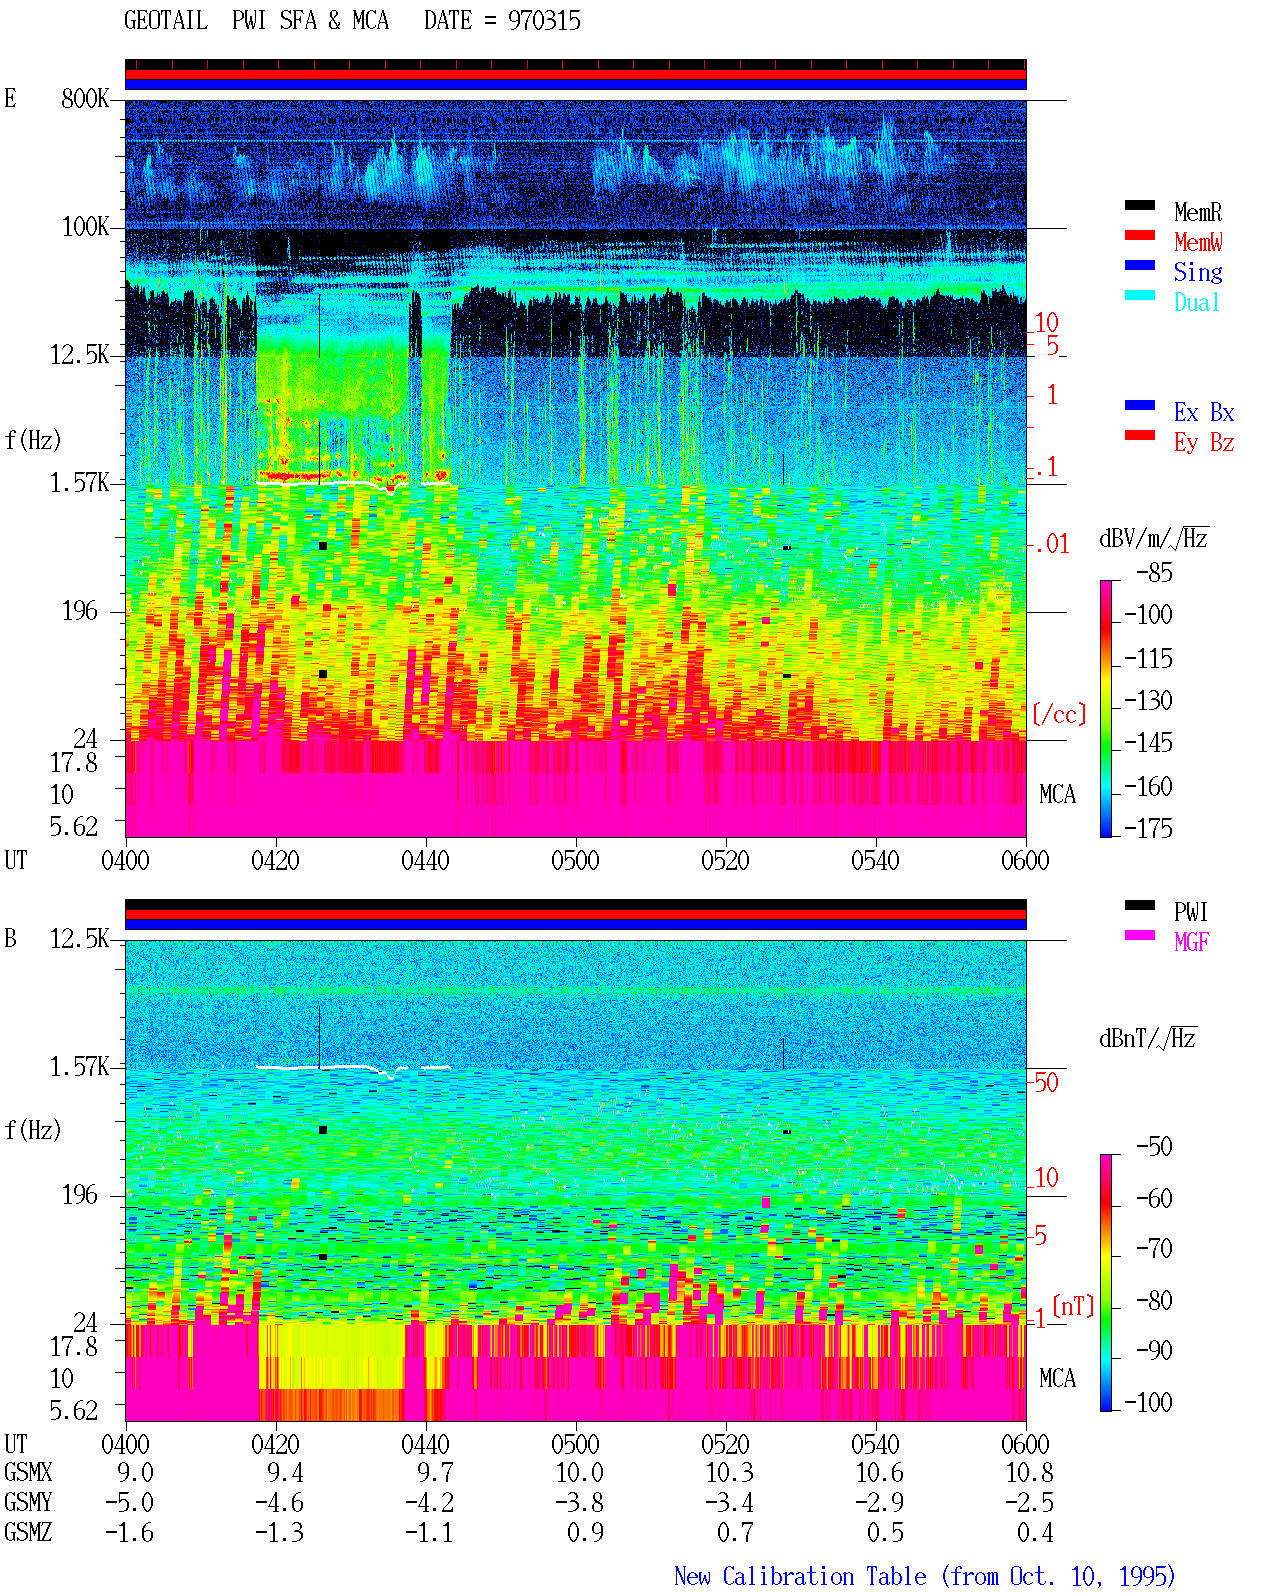
Task: Click the red [/cc] density unit label
Action: tap(1059, 714)
